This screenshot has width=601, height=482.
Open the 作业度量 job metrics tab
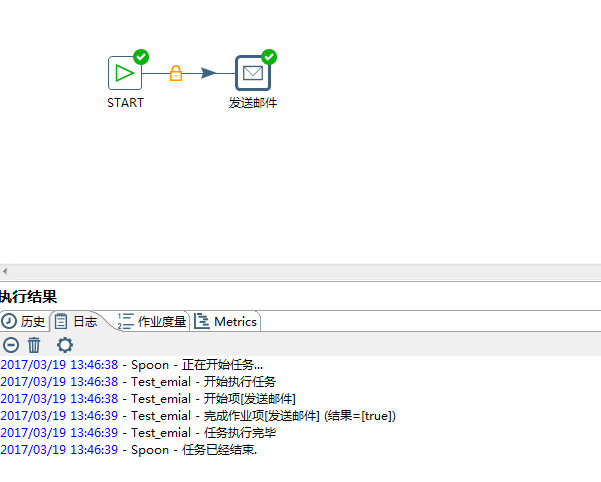[x=153, y=321]
